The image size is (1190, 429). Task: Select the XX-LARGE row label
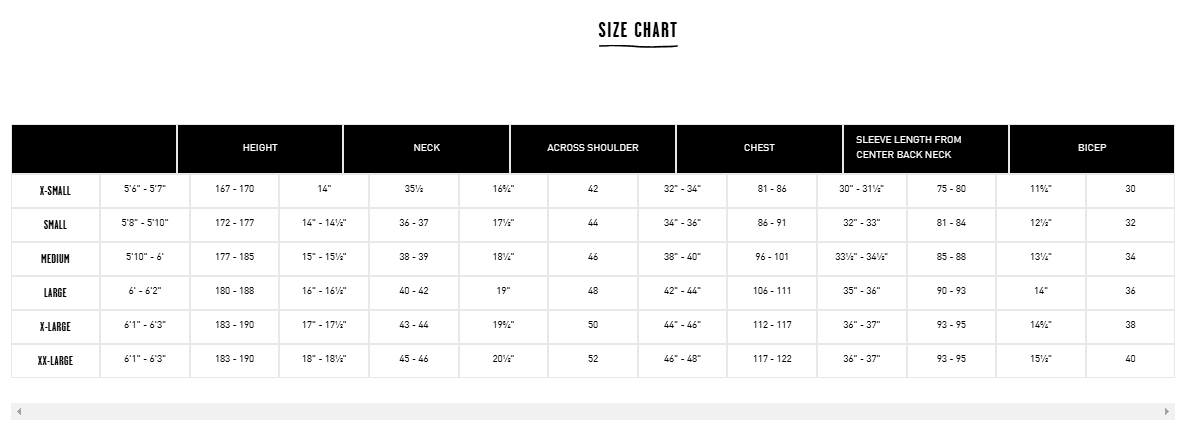click(55, 361)
